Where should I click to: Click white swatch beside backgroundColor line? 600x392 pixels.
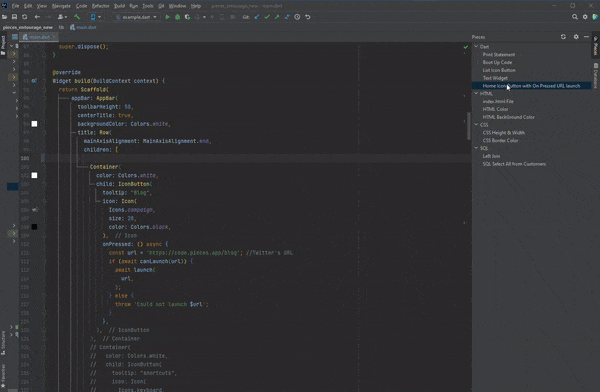tap(34, 124)
